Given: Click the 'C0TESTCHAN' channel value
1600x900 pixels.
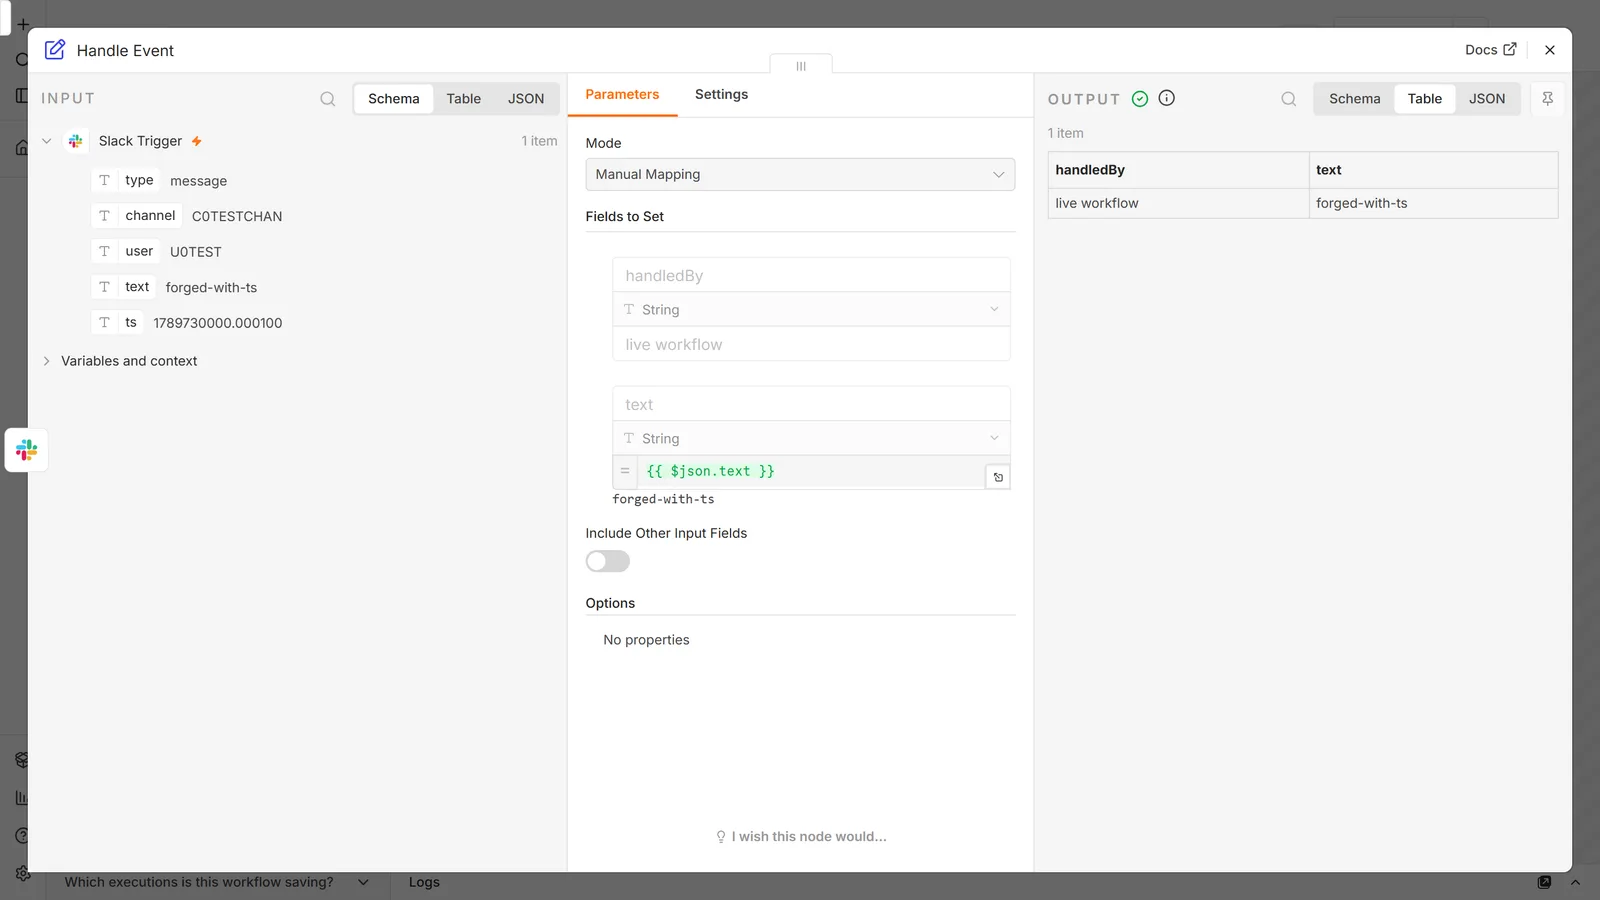Looking at the screenshot, I should tap(237, 216).
